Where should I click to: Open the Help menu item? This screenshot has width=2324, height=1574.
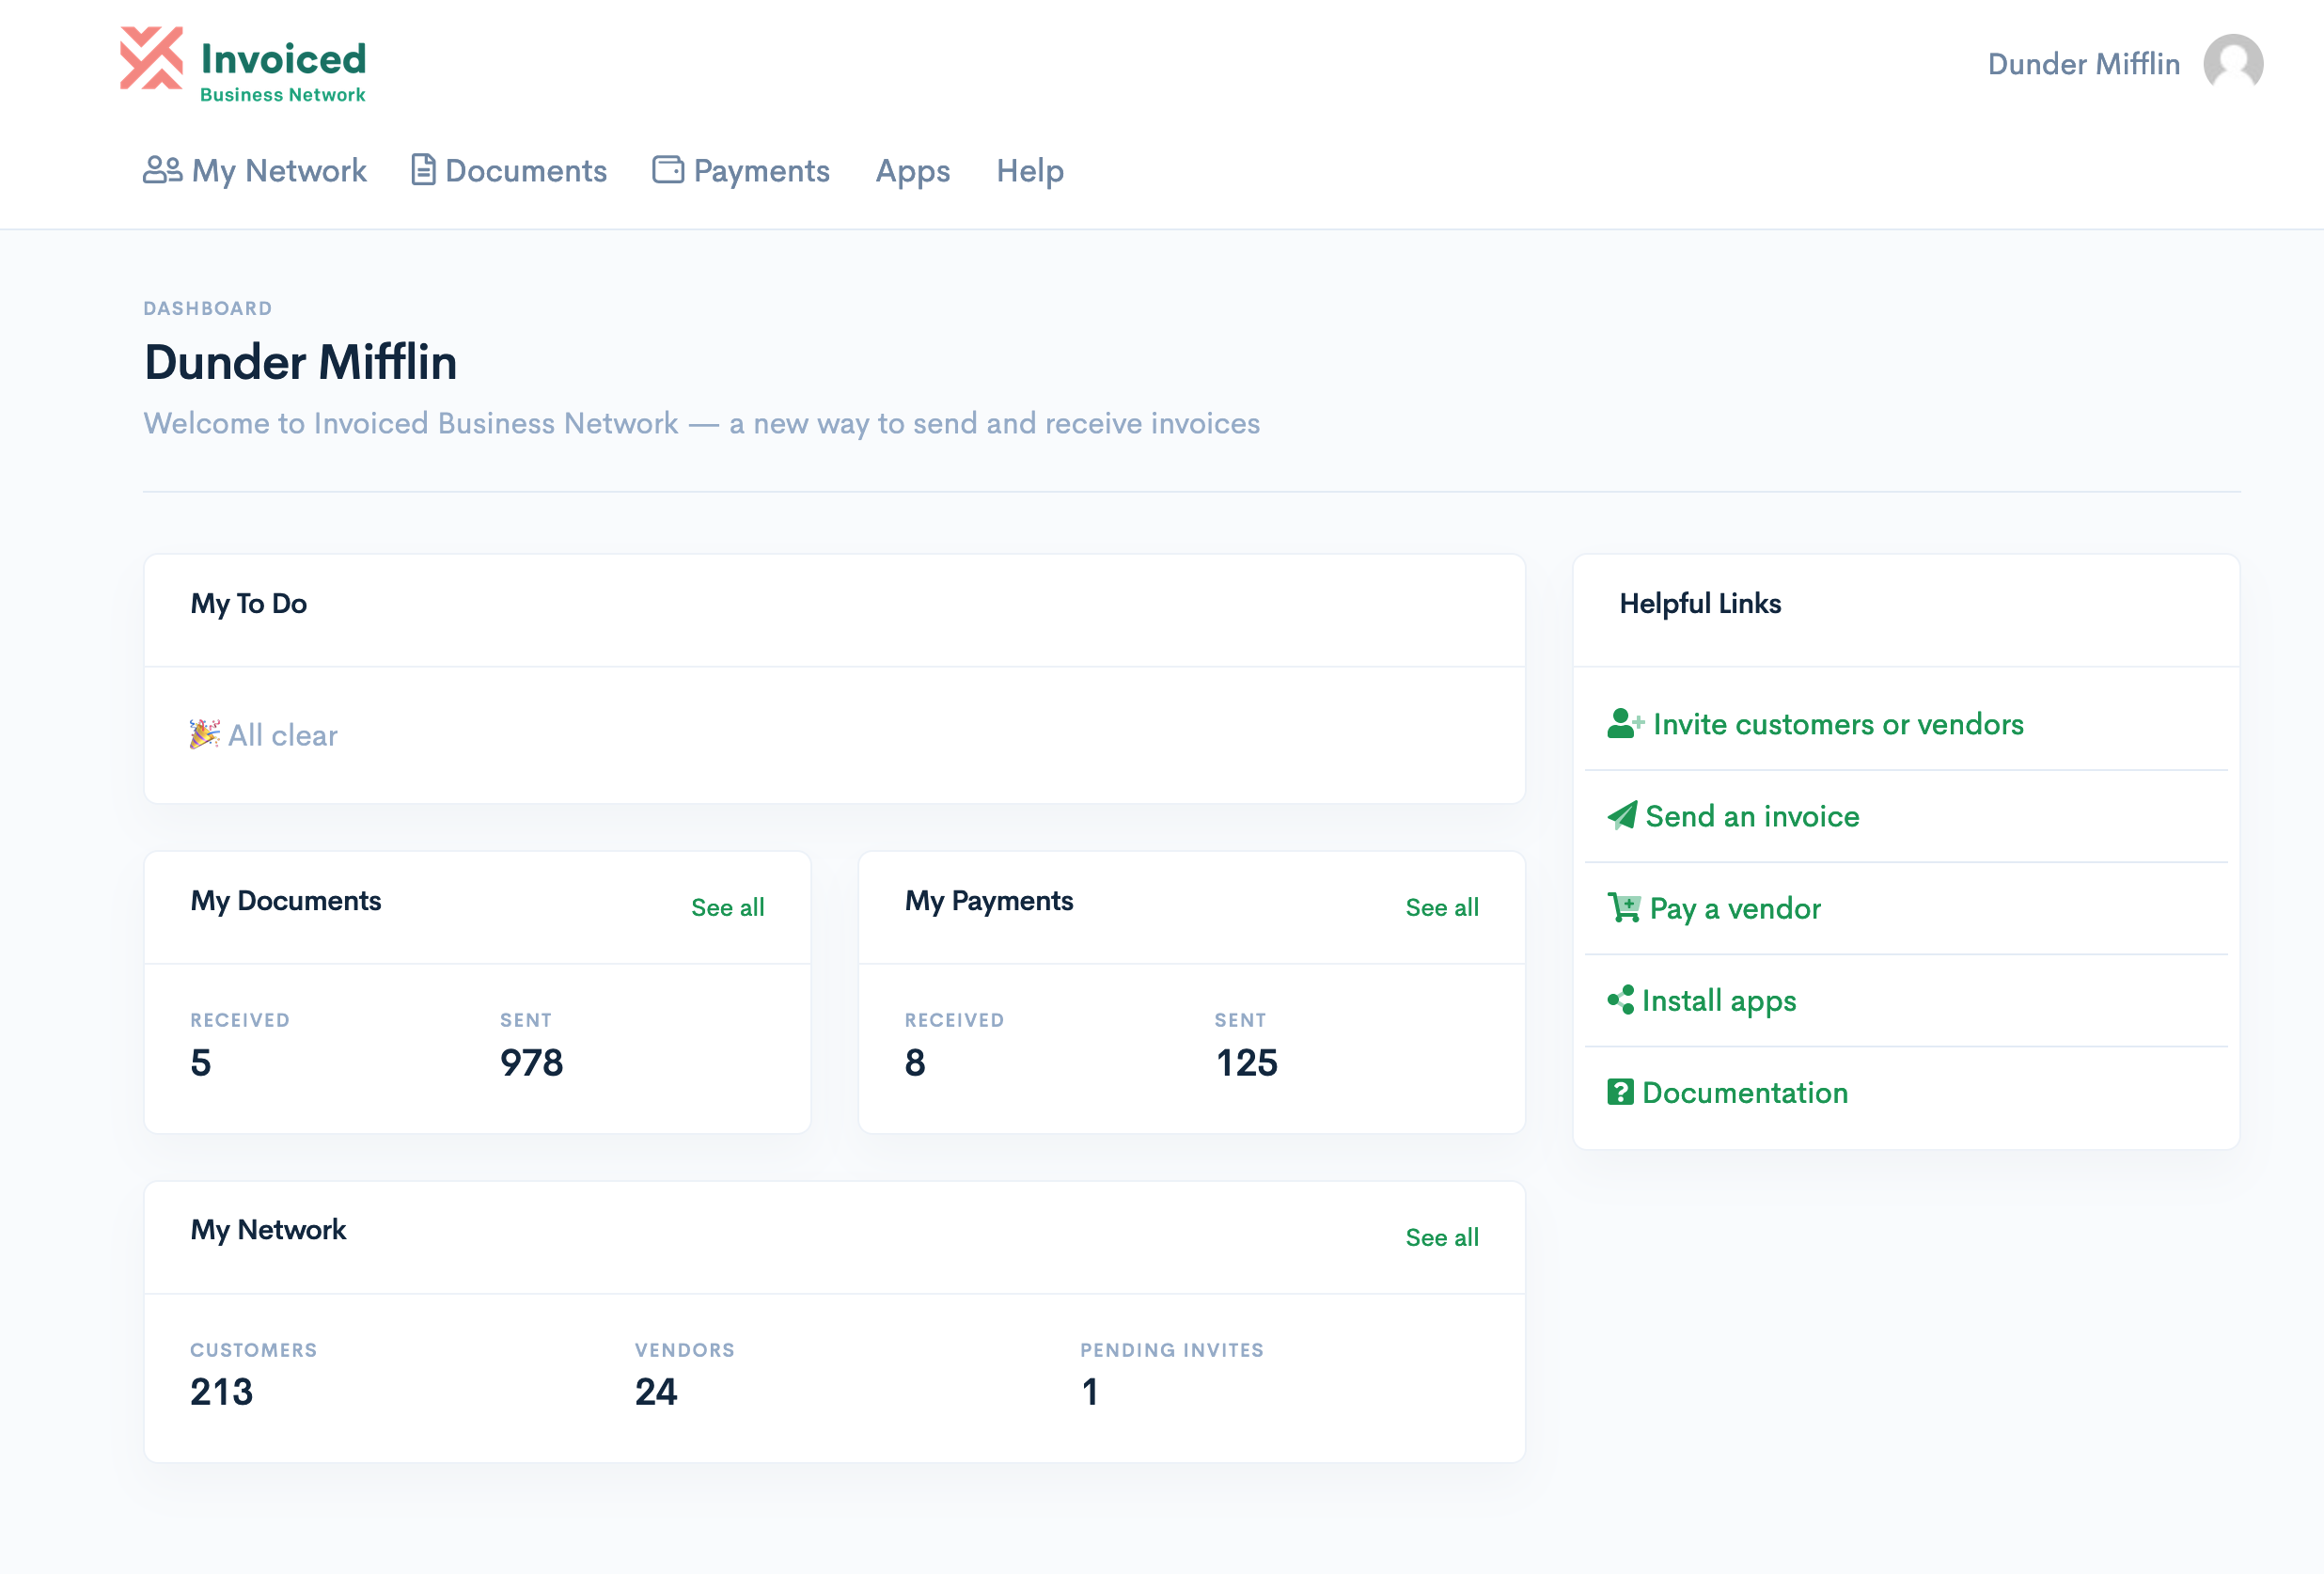pyautogui.click(x=1029, y=170)
